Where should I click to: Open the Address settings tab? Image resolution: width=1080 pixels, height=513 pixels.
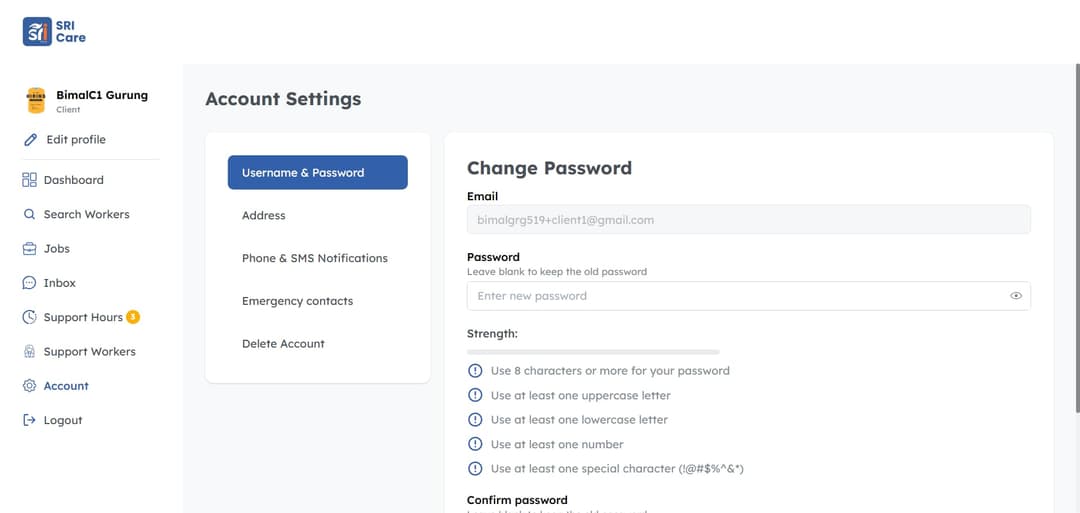coord(264,215)
